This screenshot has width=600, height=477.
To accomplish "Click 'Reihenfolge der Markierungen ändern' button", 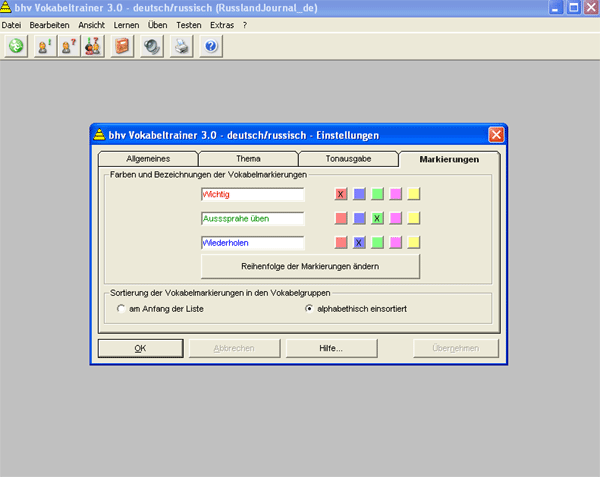I will [310, 266].
